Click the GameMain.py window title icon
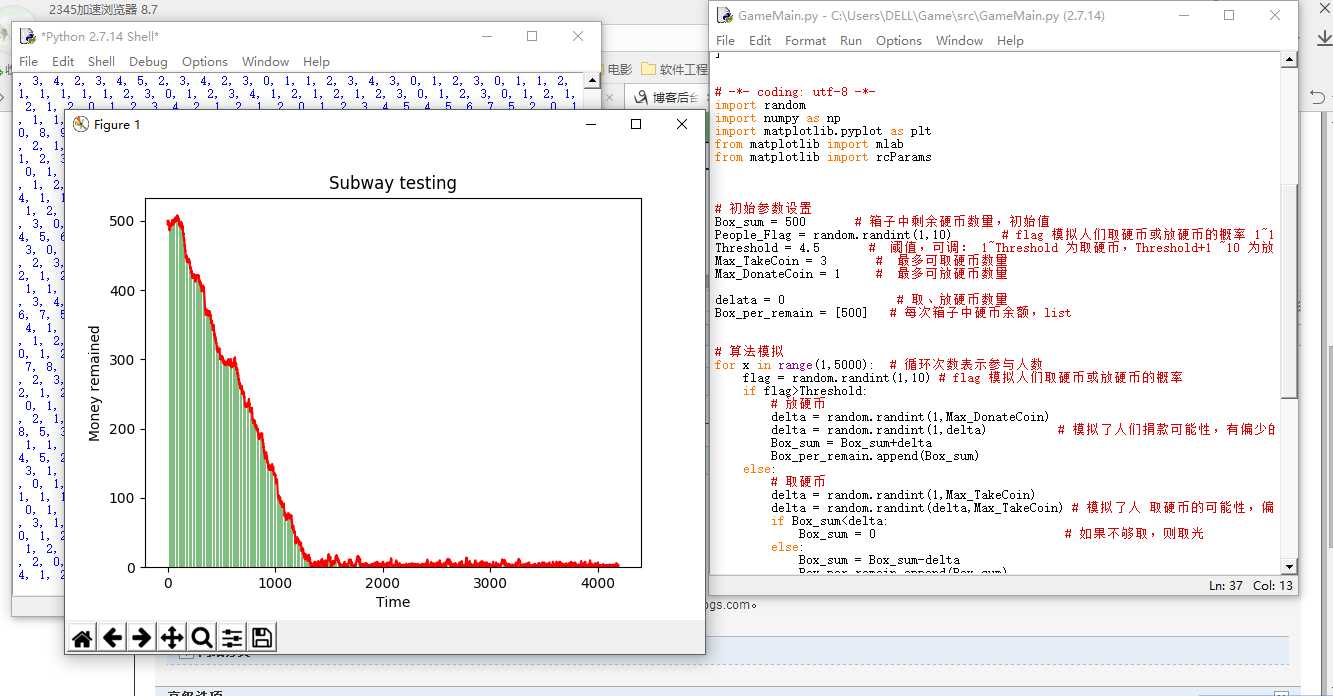The height and width of the screenshot is (696, 1333). point(725,15)
